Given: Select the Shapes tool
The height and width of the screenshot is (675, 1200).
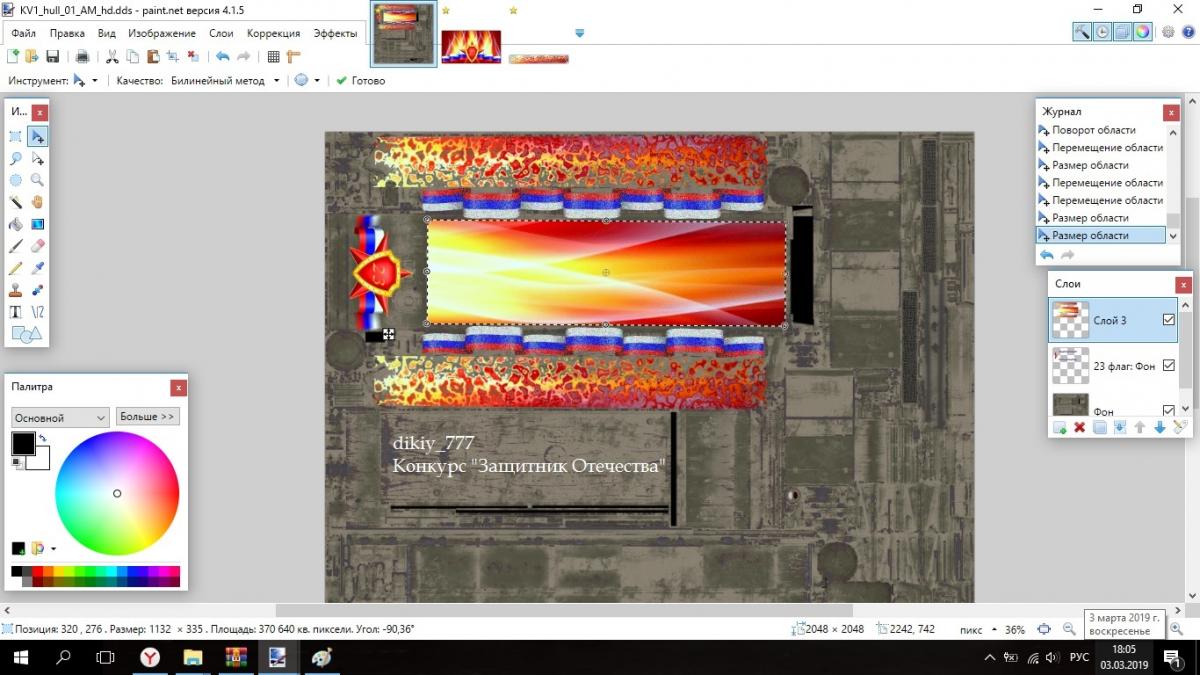Looking at the screenshot, I should pos(27,334).
